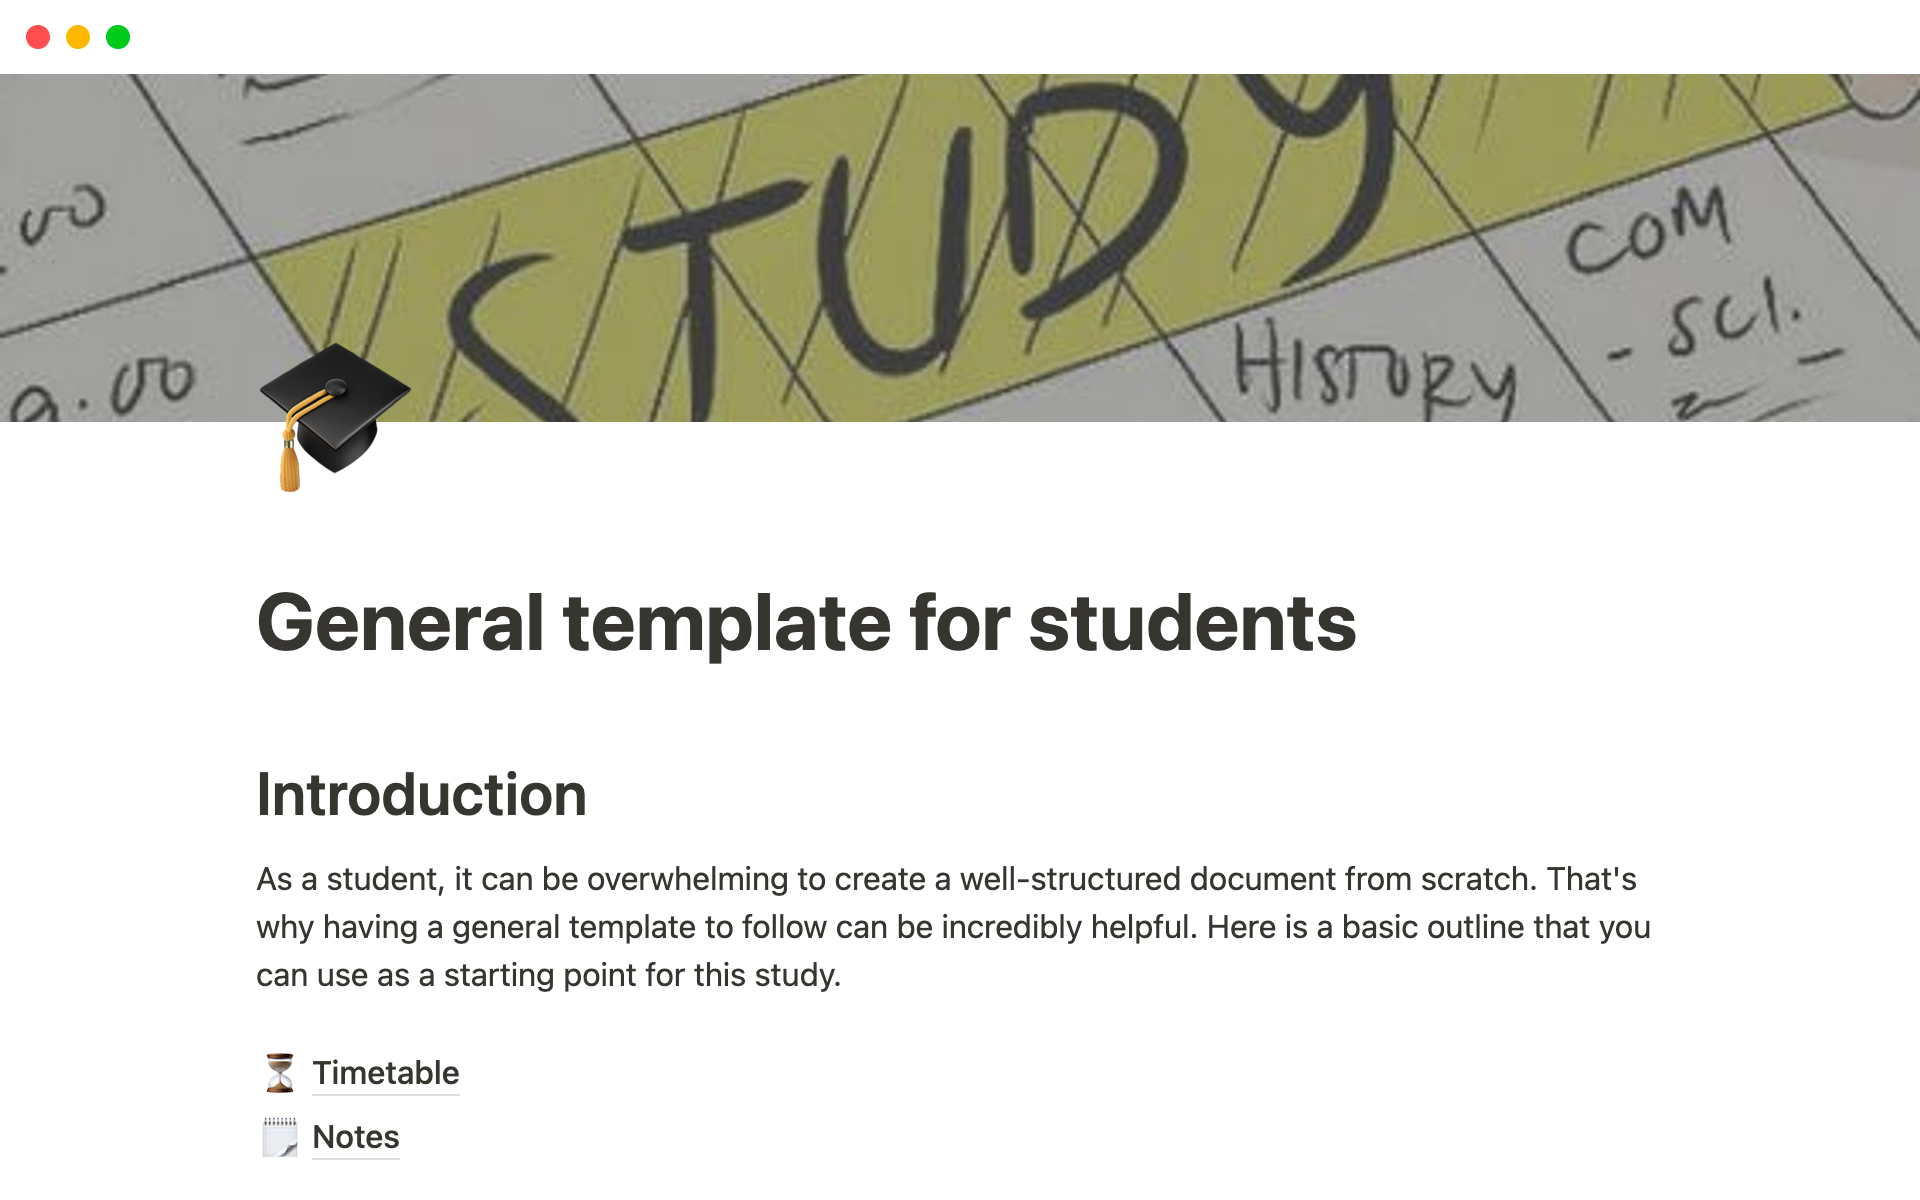Select the notepad icon beside Notes

click(280, 1136)
